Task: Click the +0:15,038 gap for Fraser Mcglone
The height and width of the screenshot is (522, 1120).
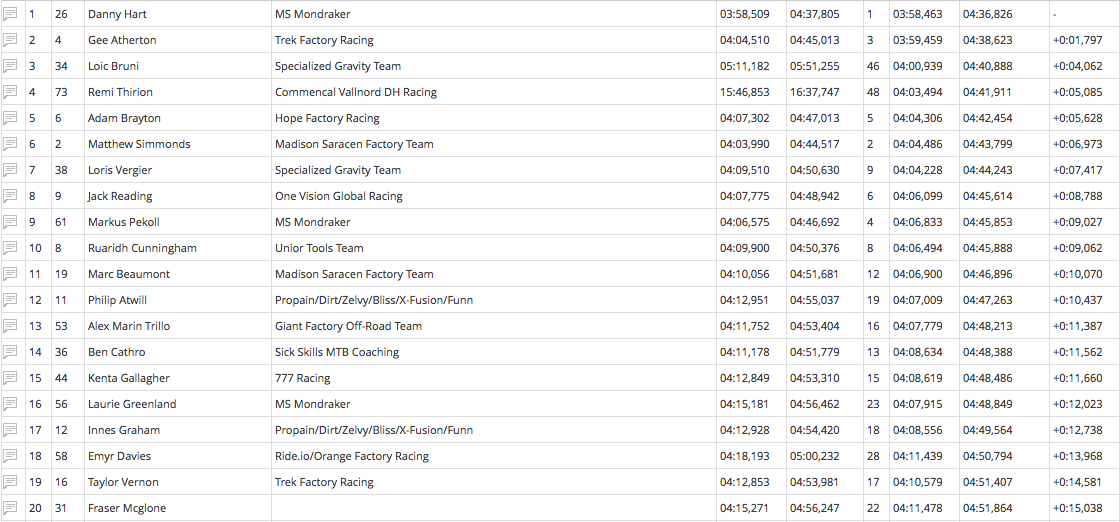Action: tap(1077, 508)
